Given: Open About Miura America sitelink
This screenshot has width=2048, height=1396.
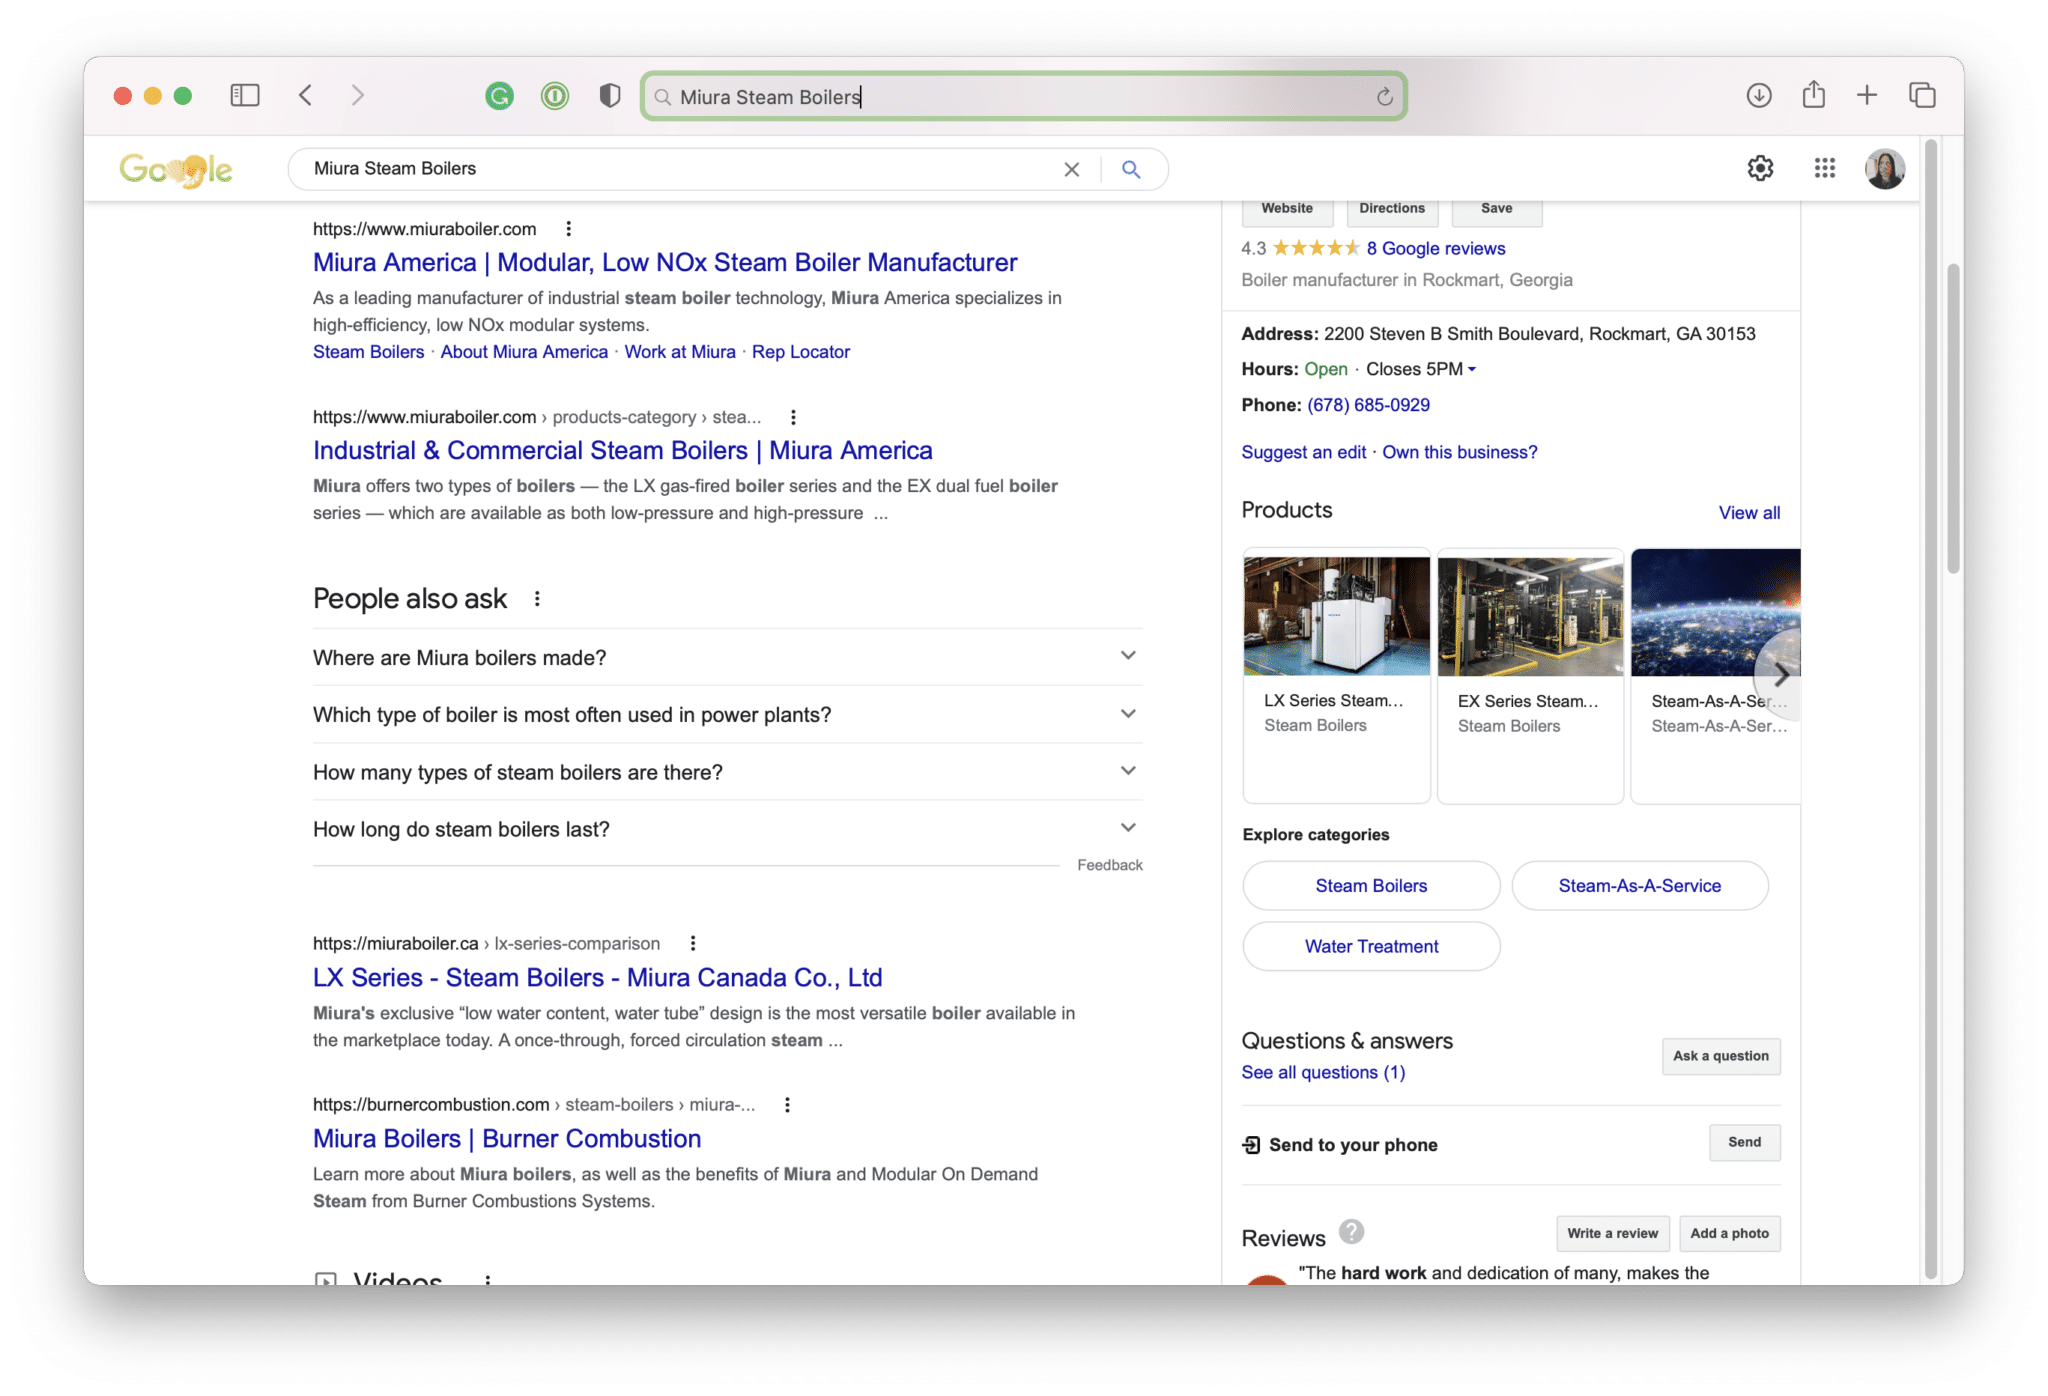Looking at the screenshot, I should click(x=524, y=352).
